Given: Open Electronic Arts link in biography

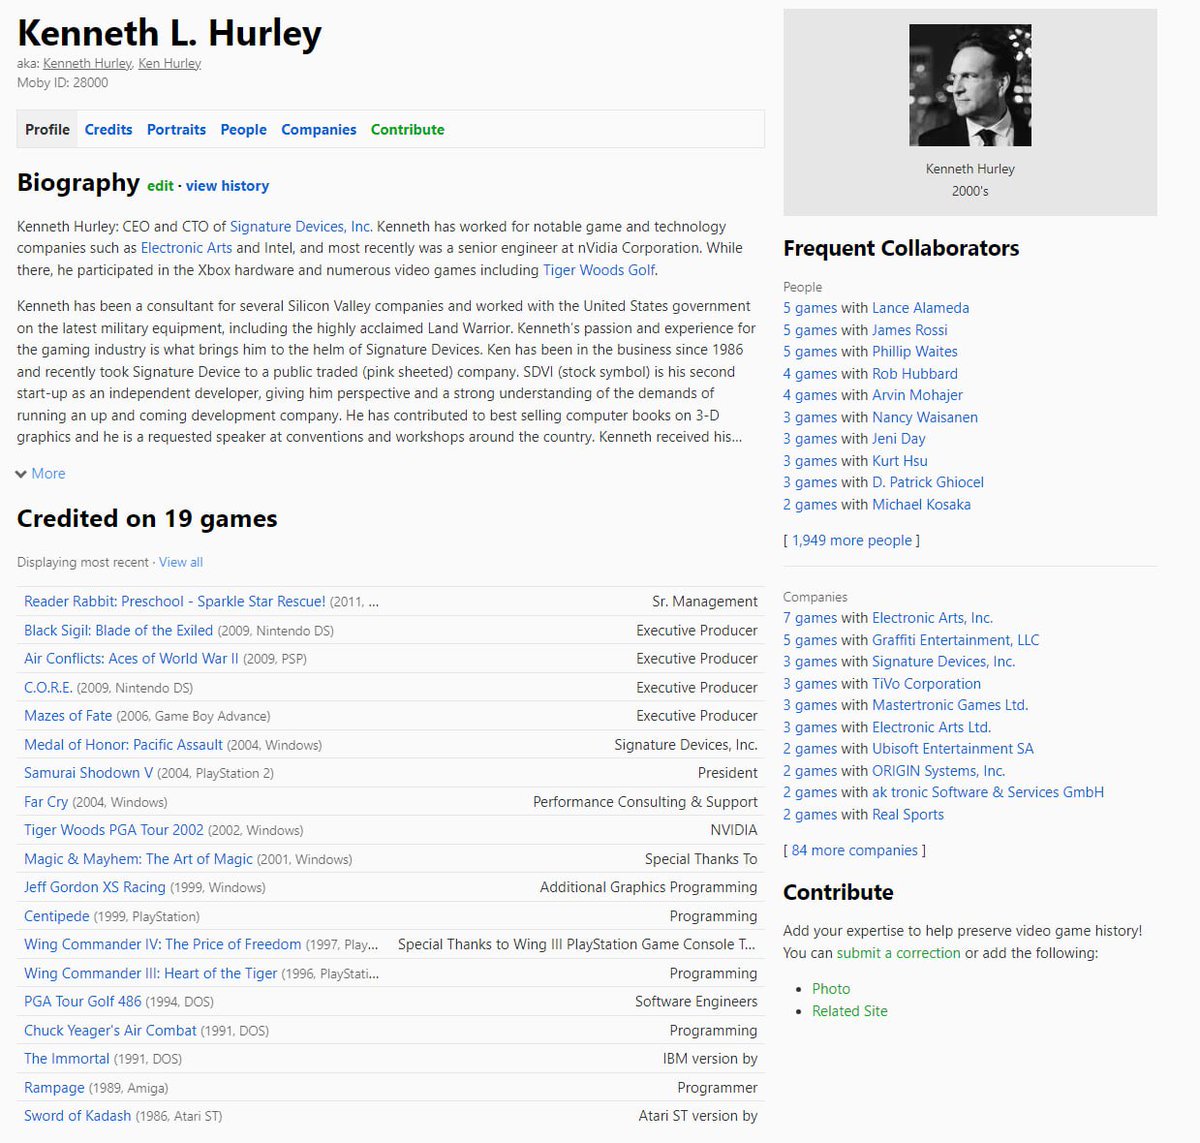Looking at the screenshot, I should pos(186,248).
